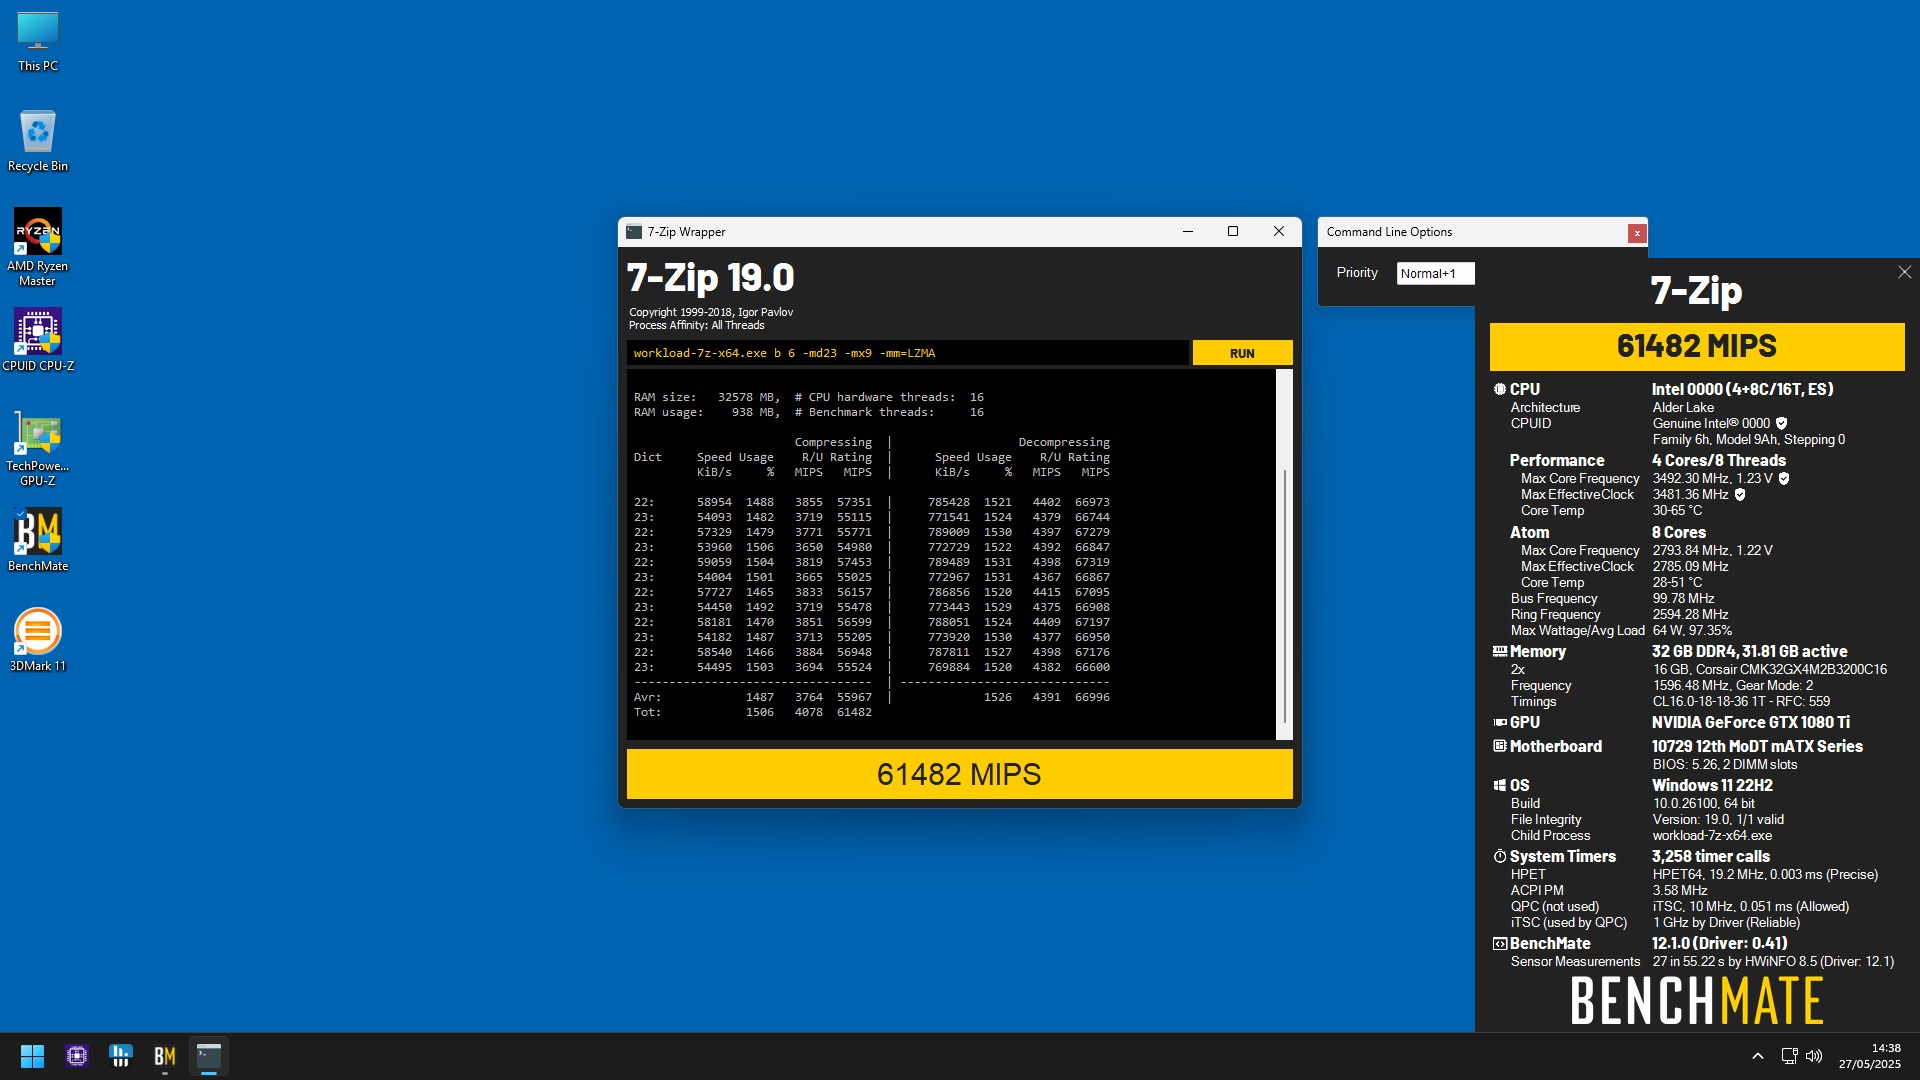Launch BenchMate desktop shortcut
1920x1080 pixels.
pos(38,540)
